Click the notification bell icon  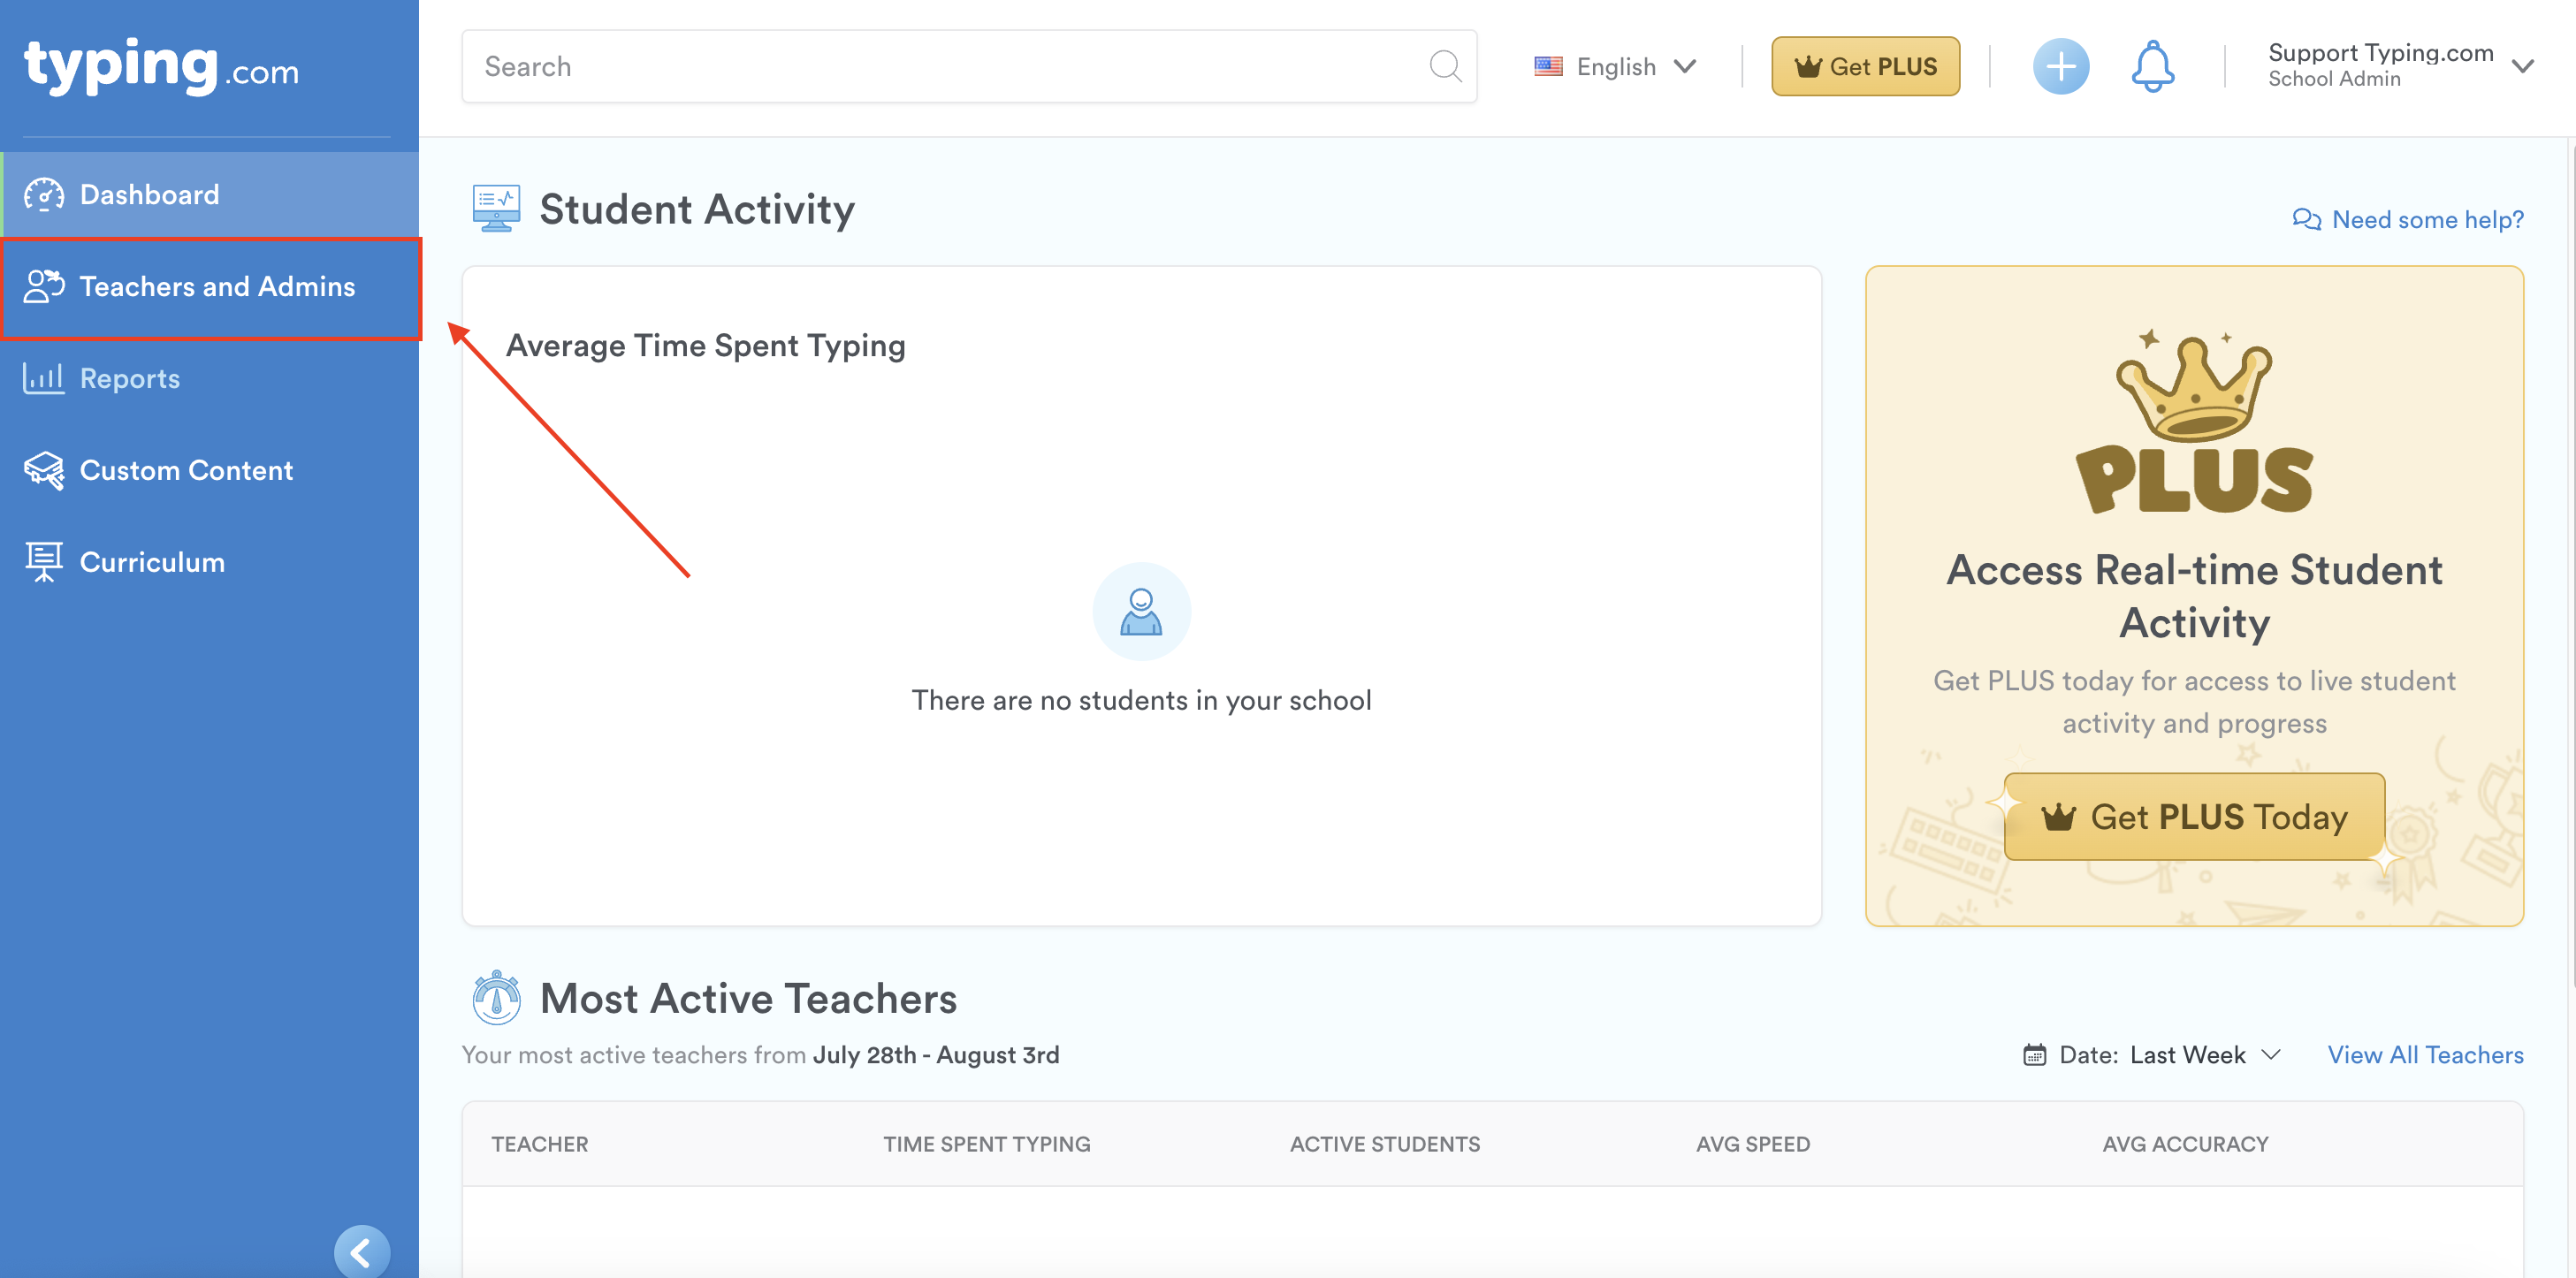point(2152,67)
